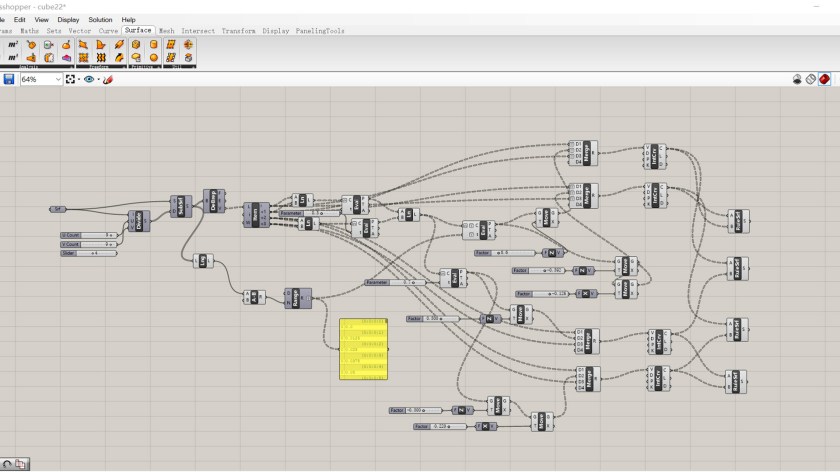Click the zoom extents icon
The height and width of the screenshot is (472, 840).
pos(71,79)
